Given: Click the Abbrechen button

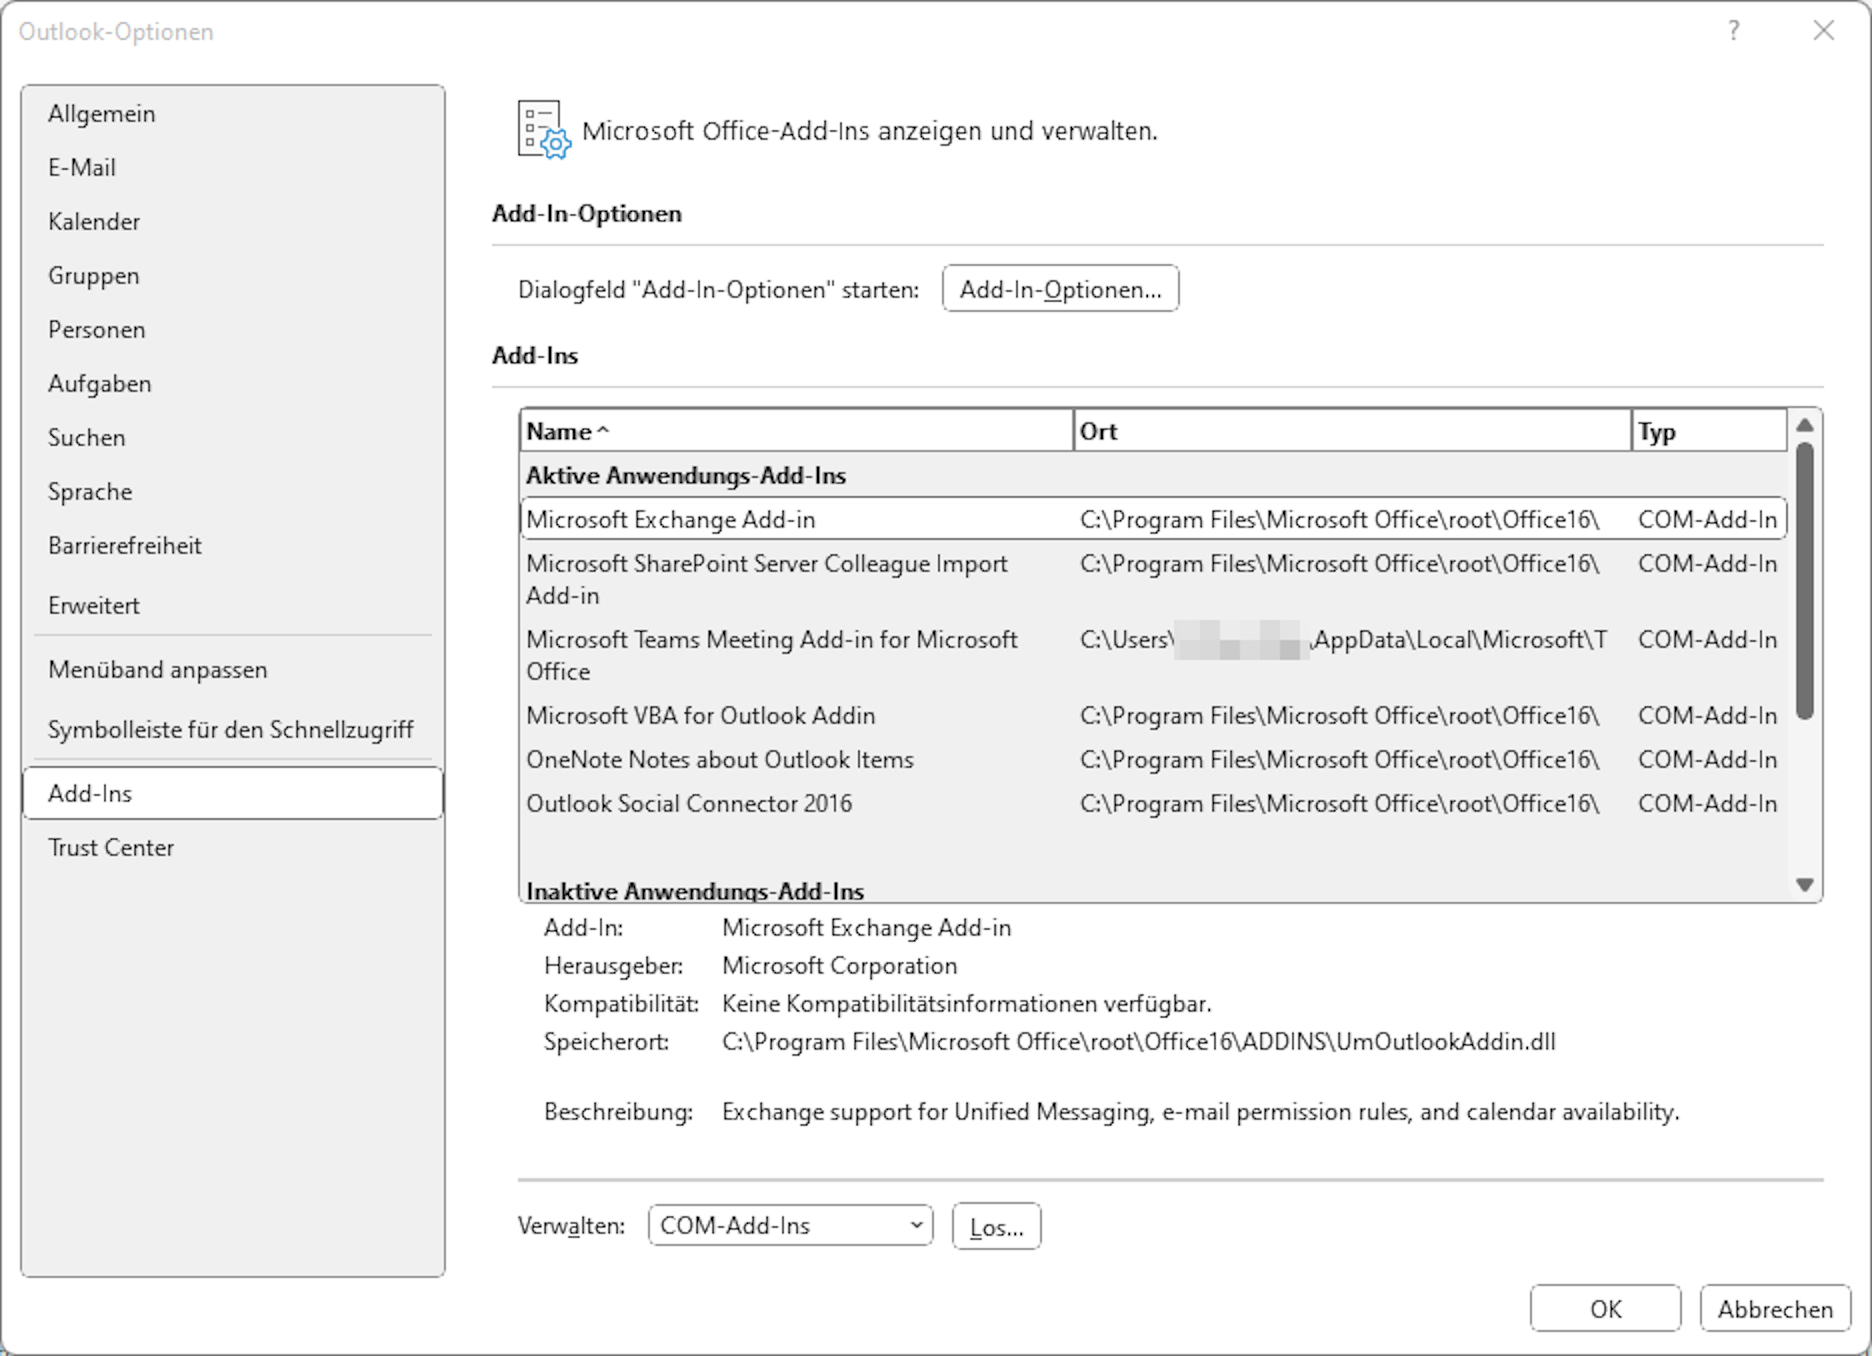Looking at the screenshot, I should (1775, 1309).
